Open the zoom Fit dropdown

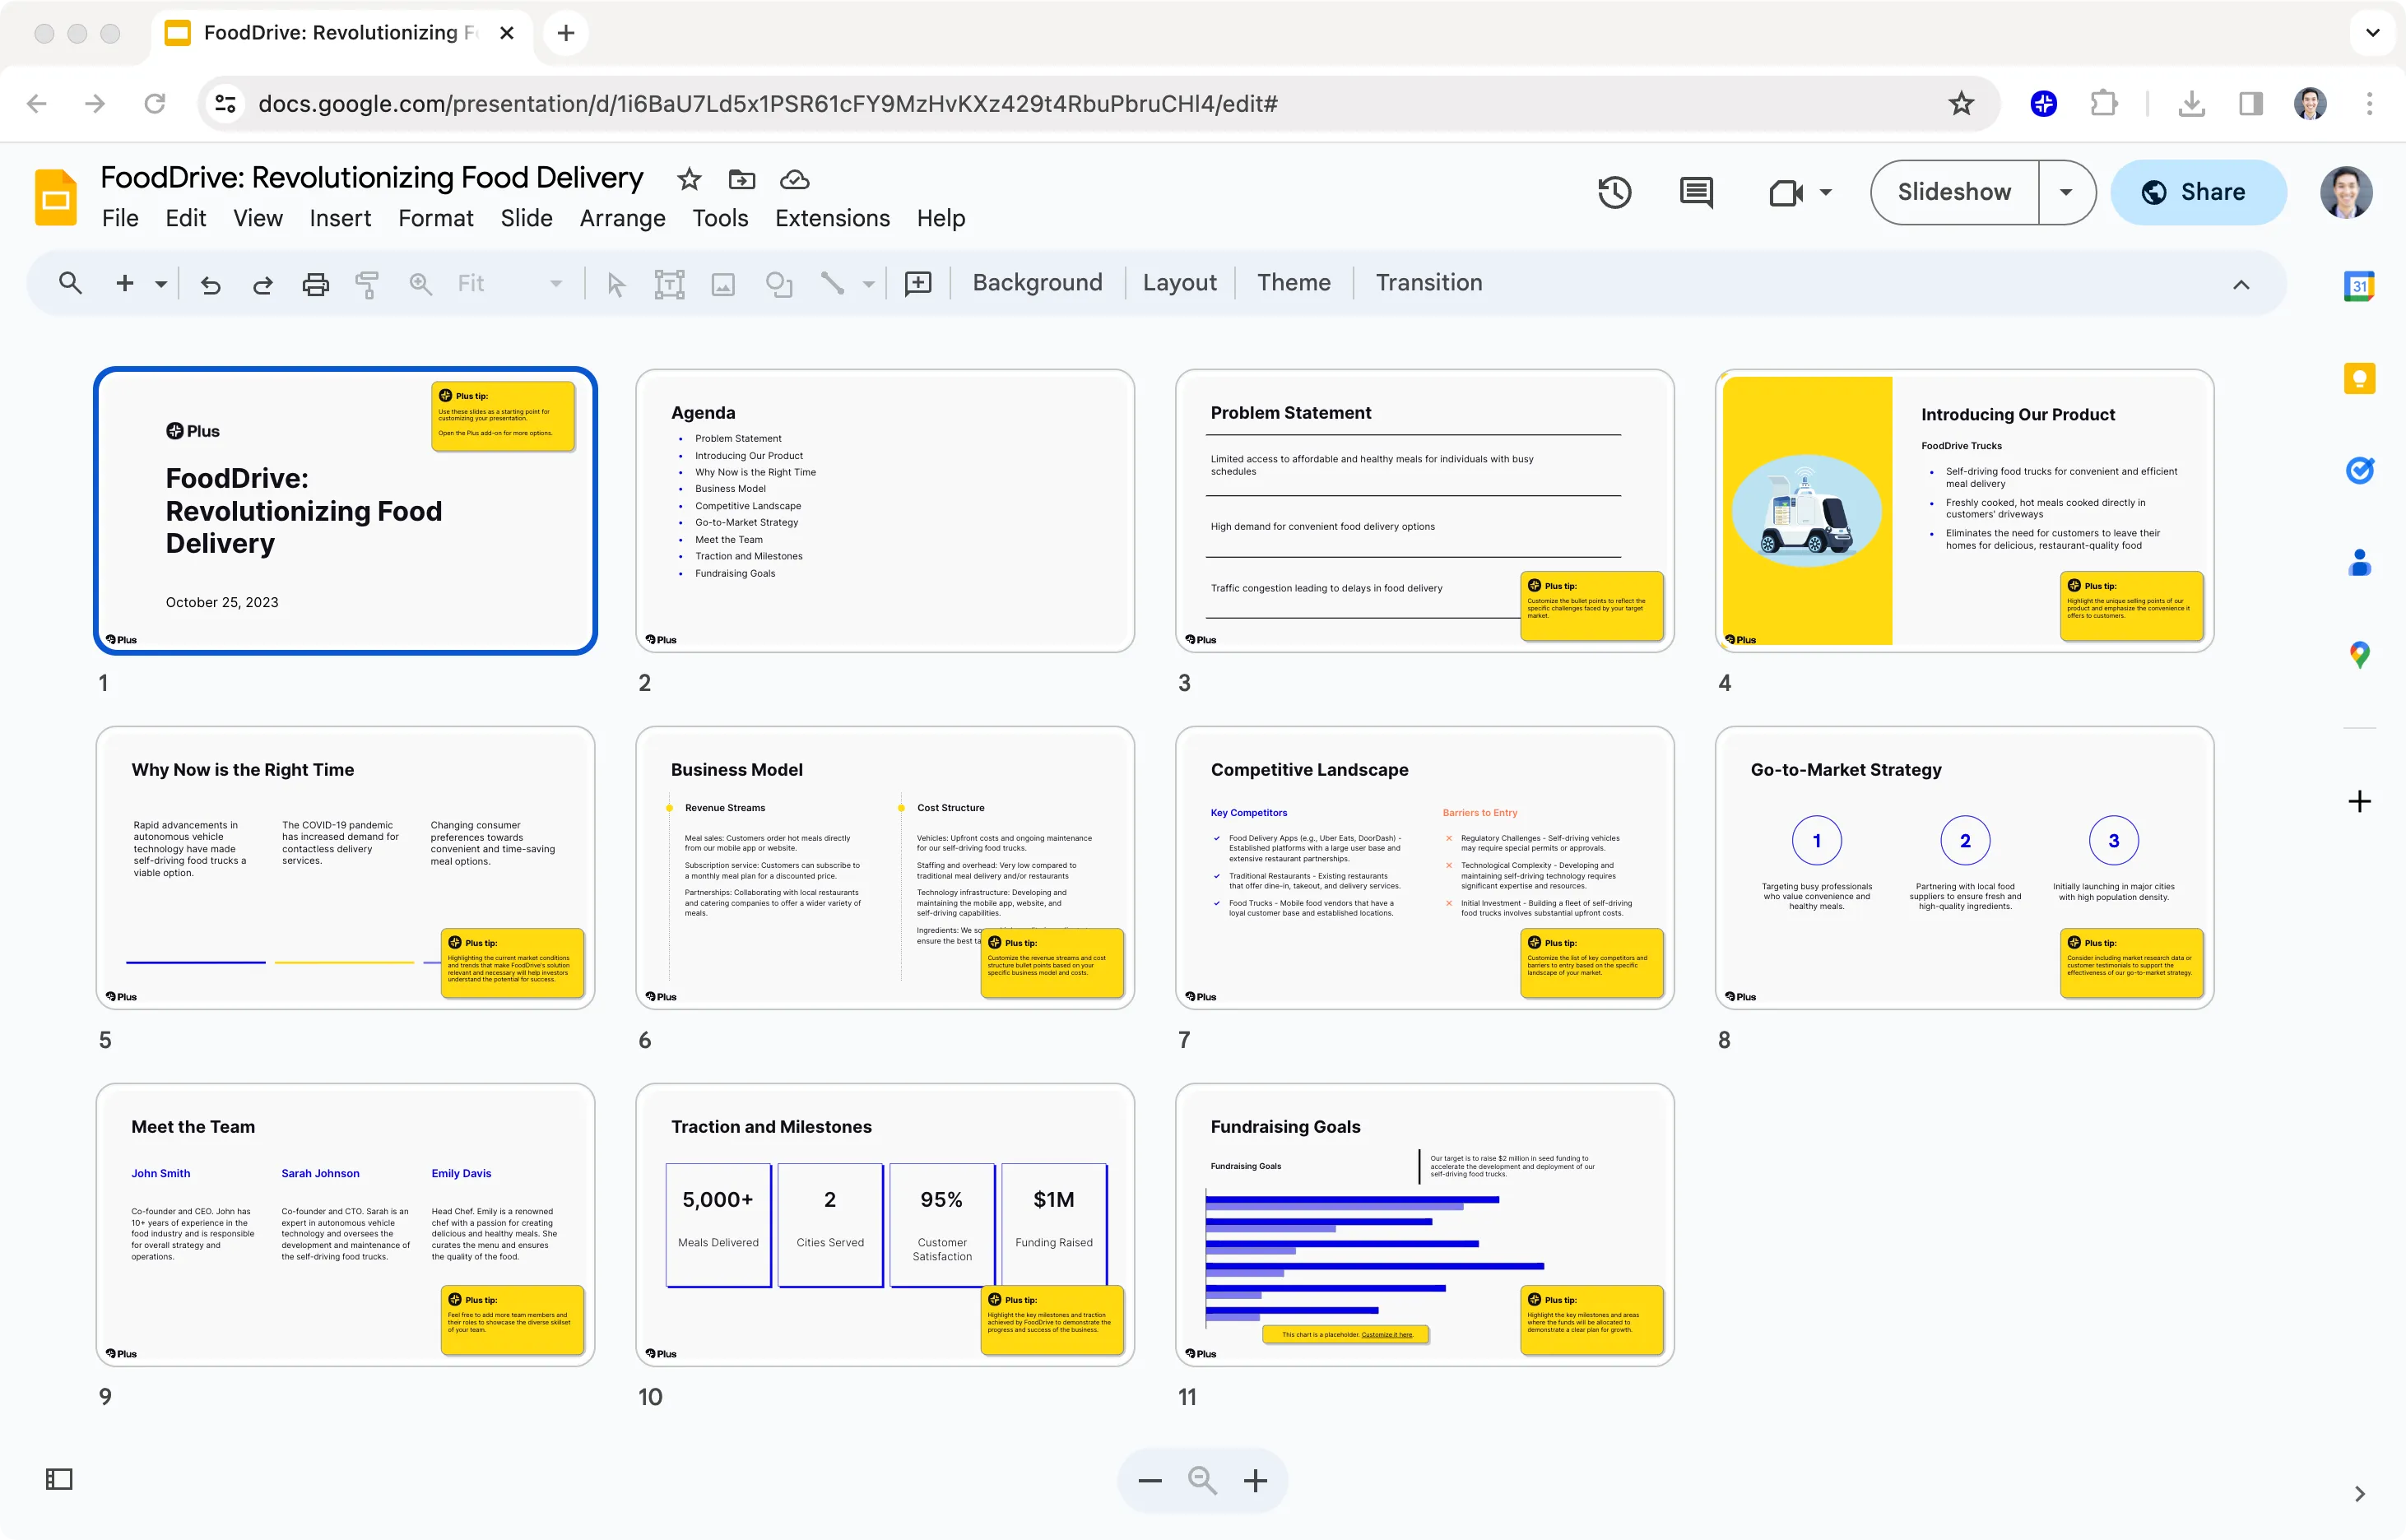pyautogui.click(x=556, y=283)
